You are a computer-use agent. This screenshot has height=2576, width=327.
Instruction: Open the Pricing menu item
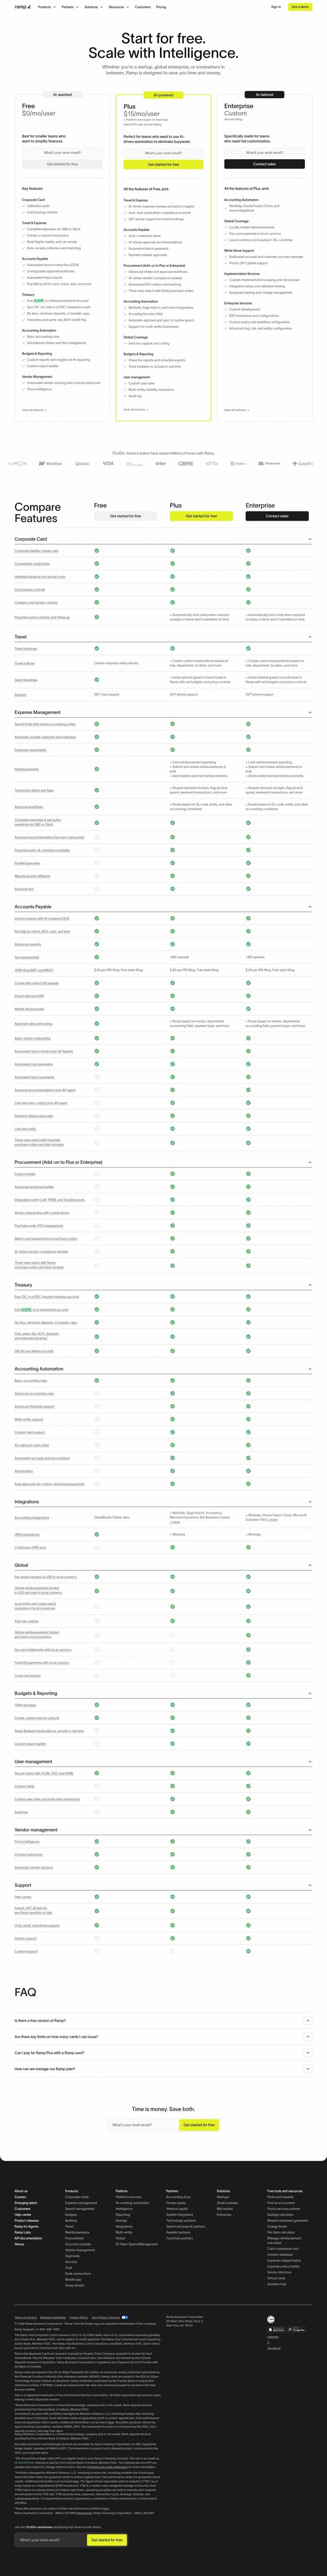coord(161,7)
